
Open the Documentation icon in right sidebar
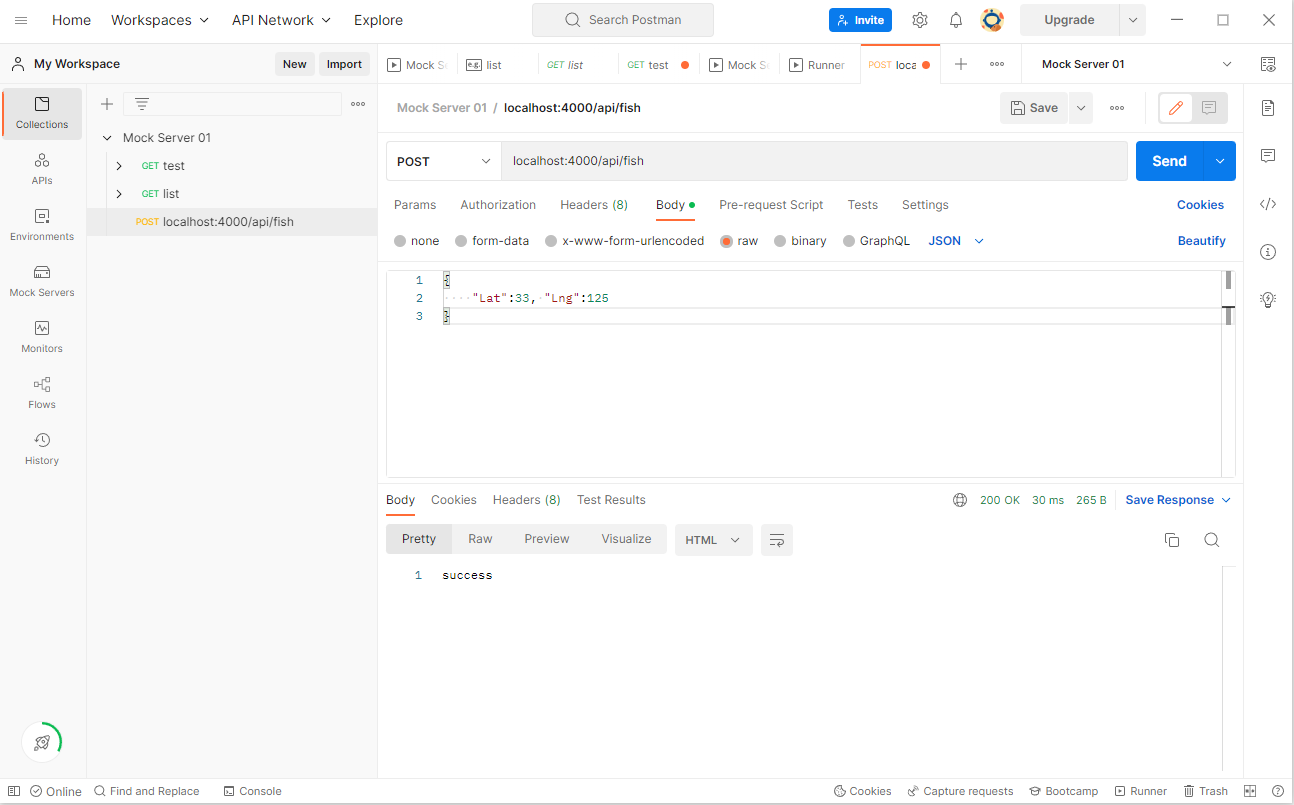[1268, 107]
